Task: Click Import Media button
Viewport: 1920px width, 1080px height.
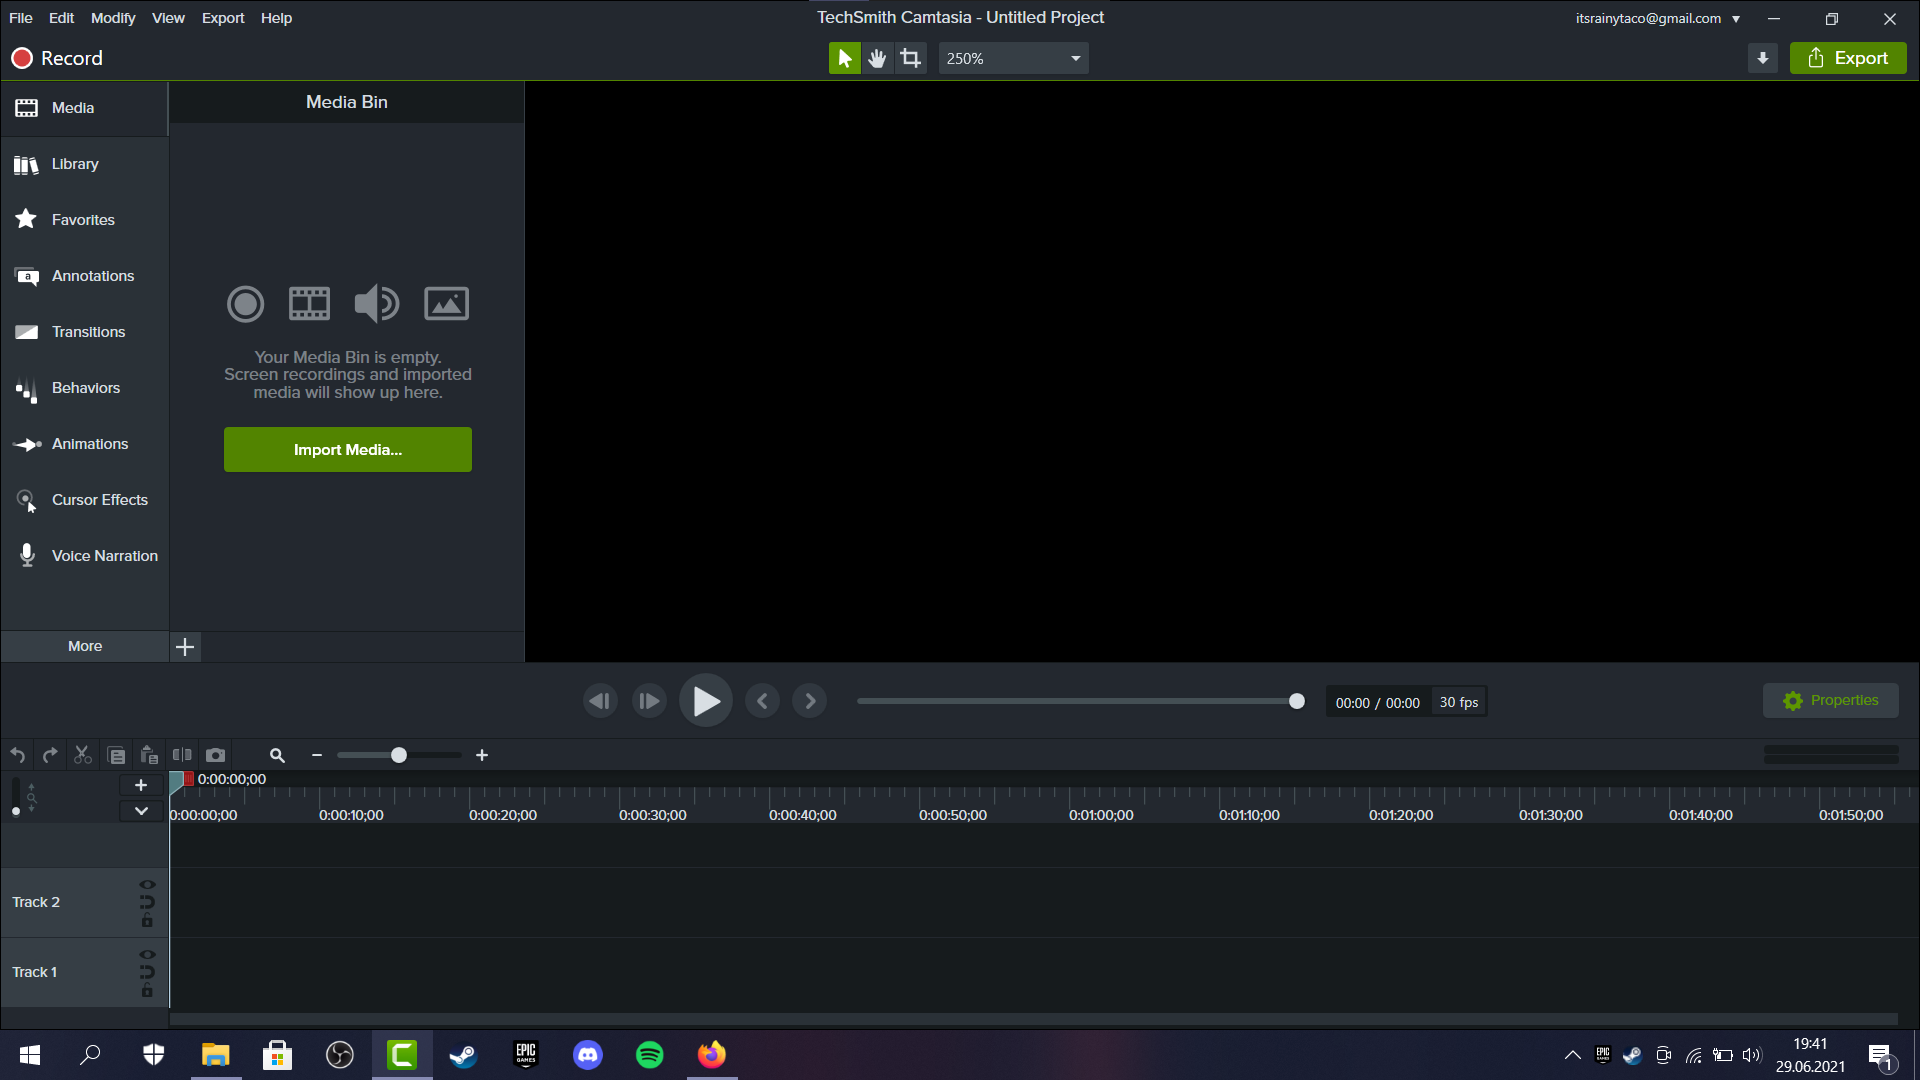Action: (348, 450)
